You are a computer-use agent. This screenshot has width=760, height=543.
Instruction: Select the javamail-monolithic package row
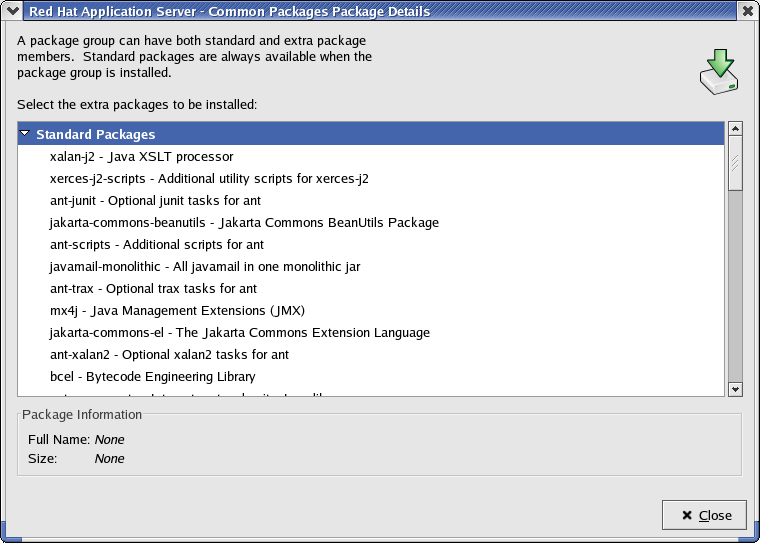(204, 267)
